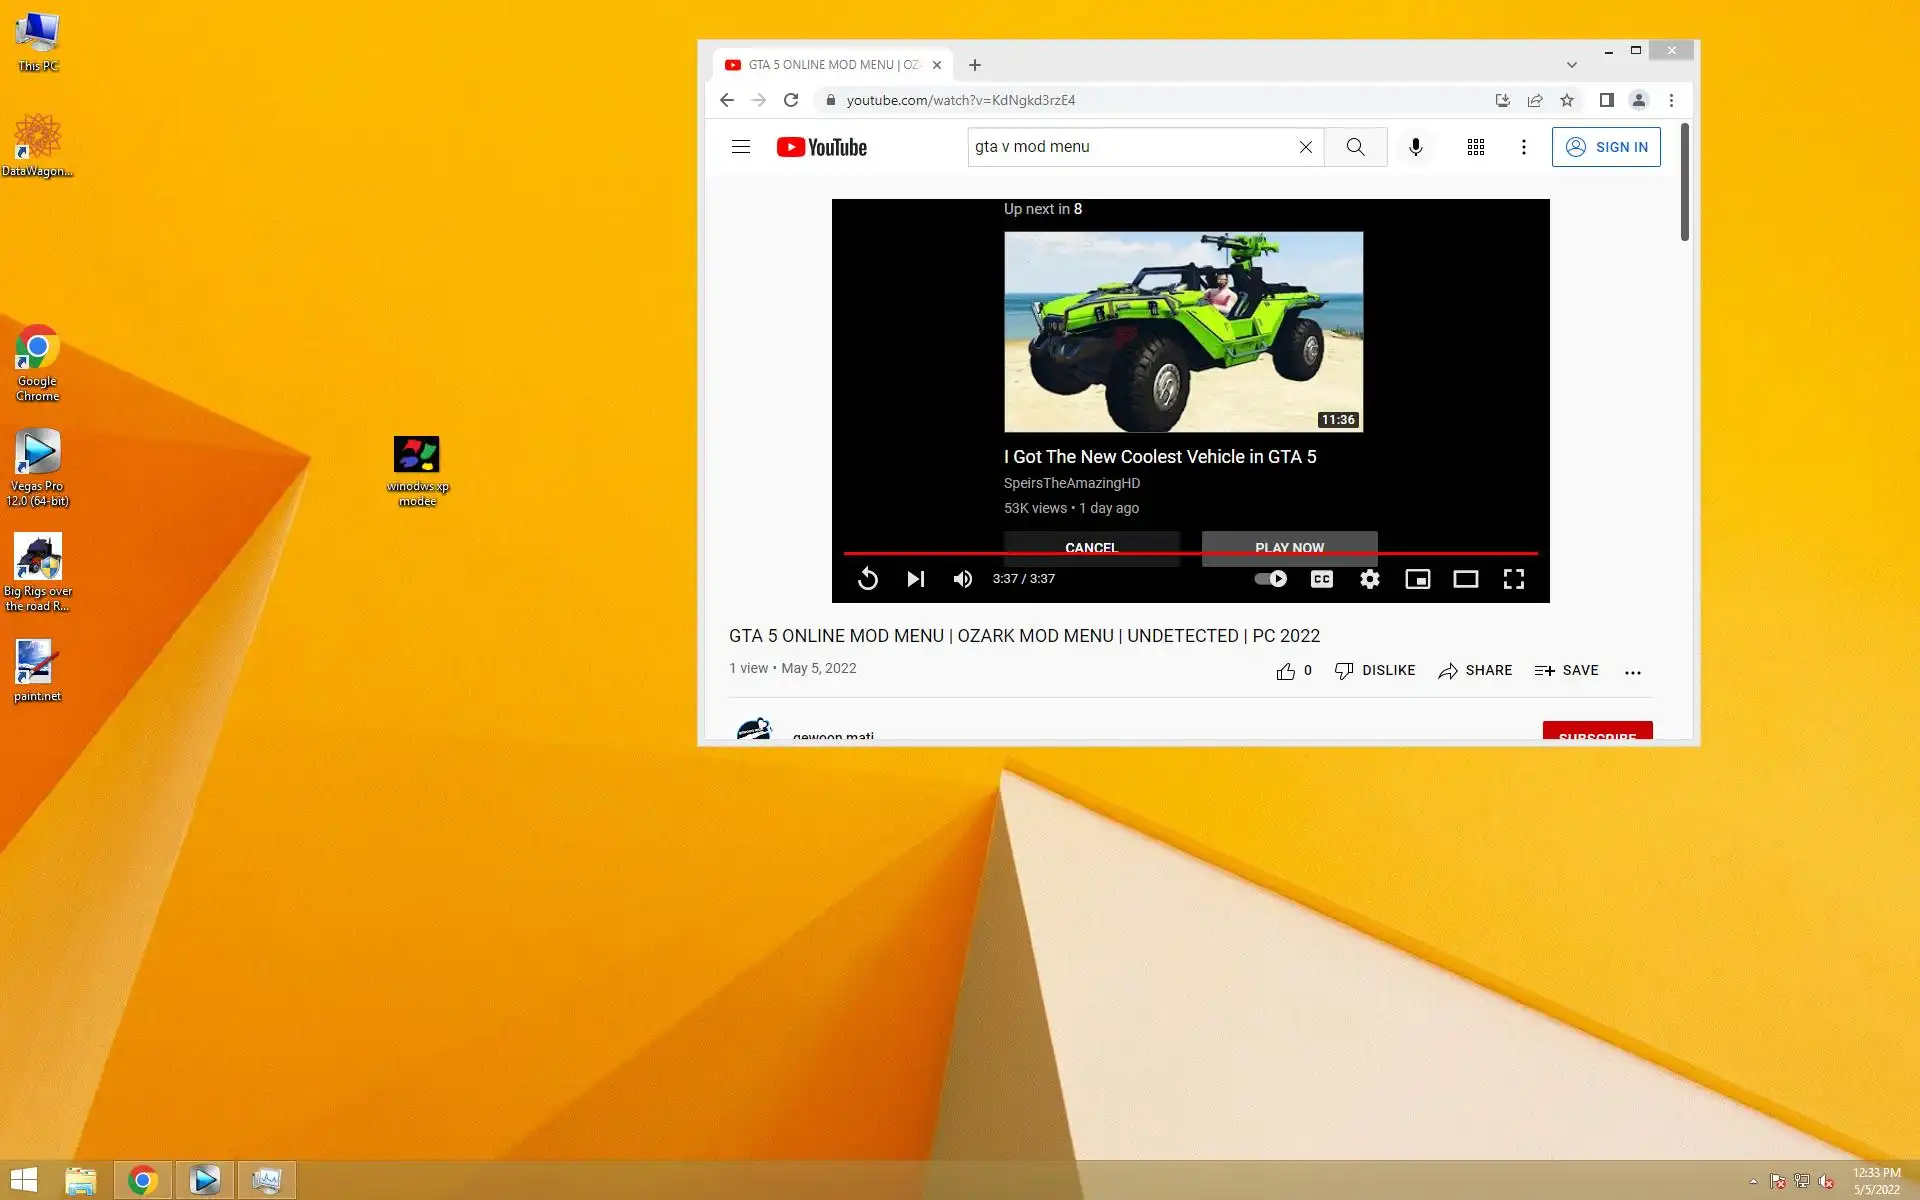
Task: Search by voice with microphone icon
Action: (x=1415, y=147)
